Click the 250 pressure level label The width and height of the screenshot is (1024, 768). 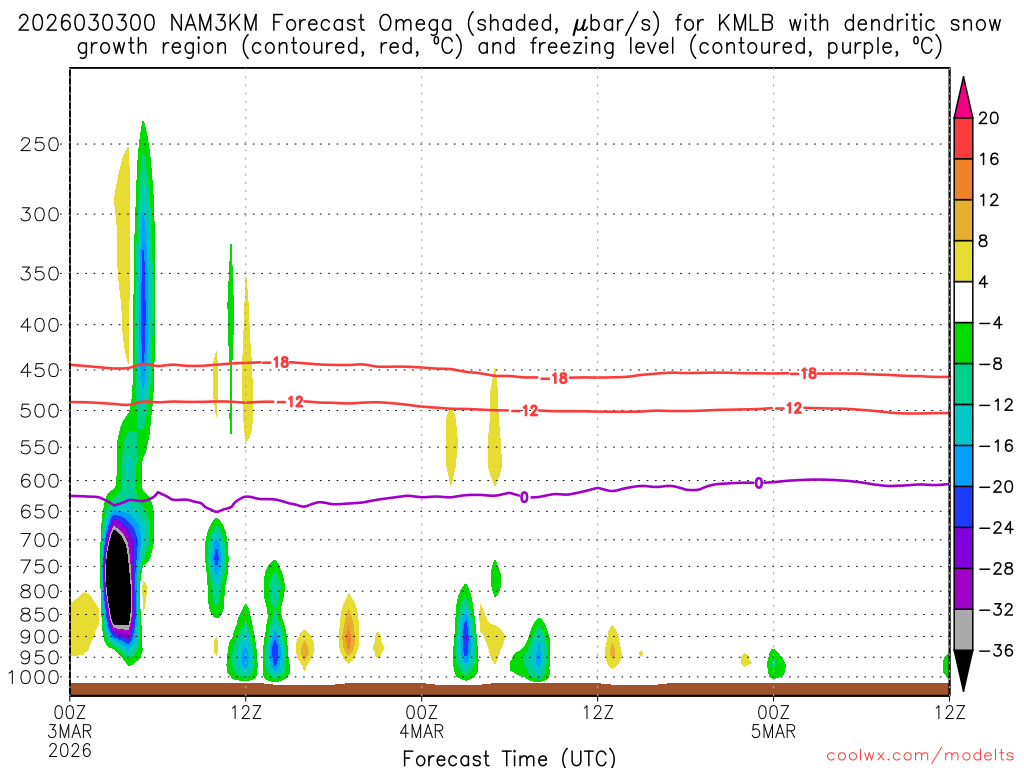[40, 144]
